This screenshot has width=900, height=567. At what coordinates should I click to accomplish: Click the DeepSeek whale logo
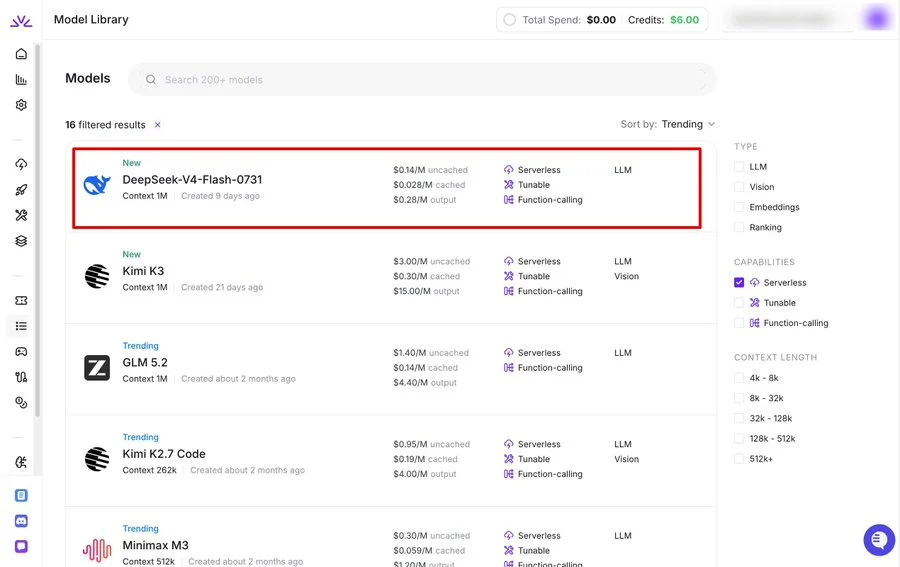[97, 185]
